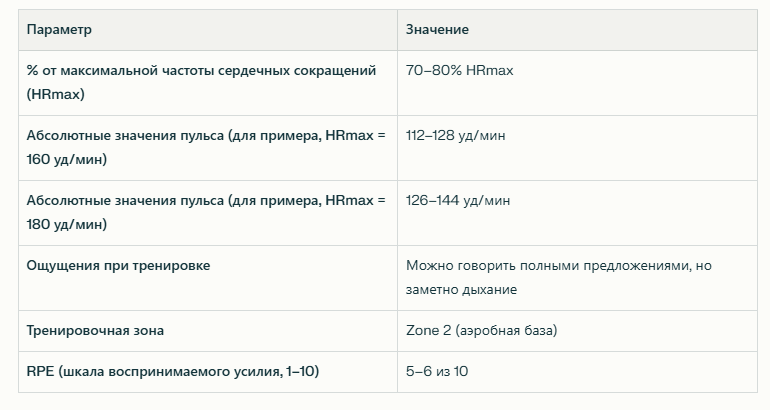Viewport: 770px width, 410px height.
Task: Click the "Ощущения при тренировке" parameter cell
Action: point(119,265)
